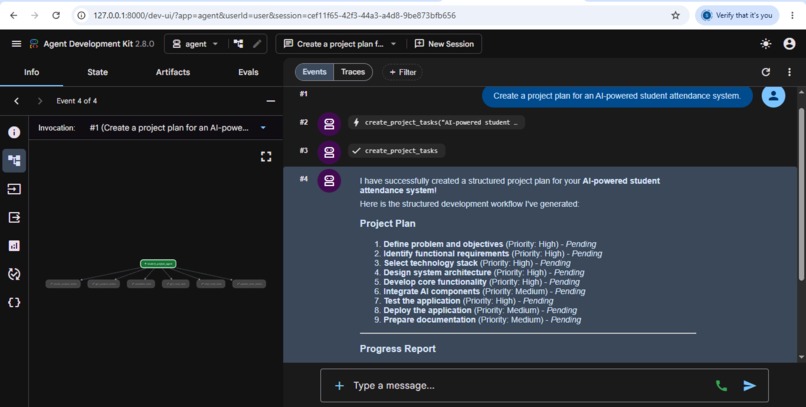Select the graph view sidebar icon

click(14, 161)
